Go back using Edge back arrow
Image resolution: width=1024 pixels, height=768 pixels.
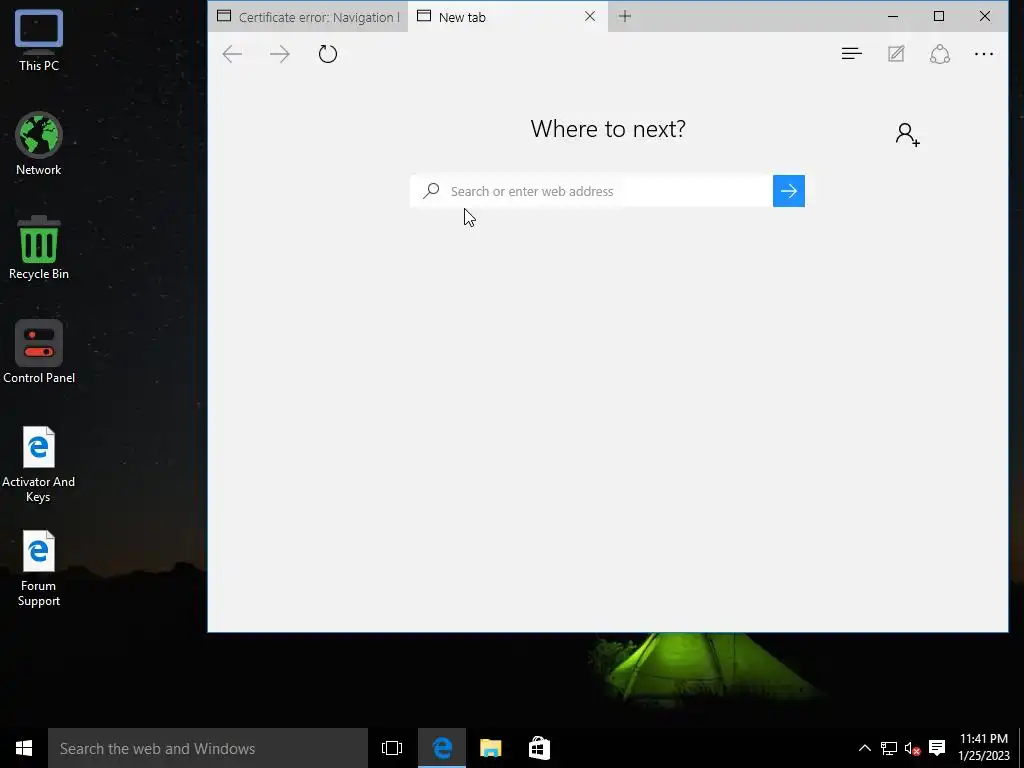232,54
